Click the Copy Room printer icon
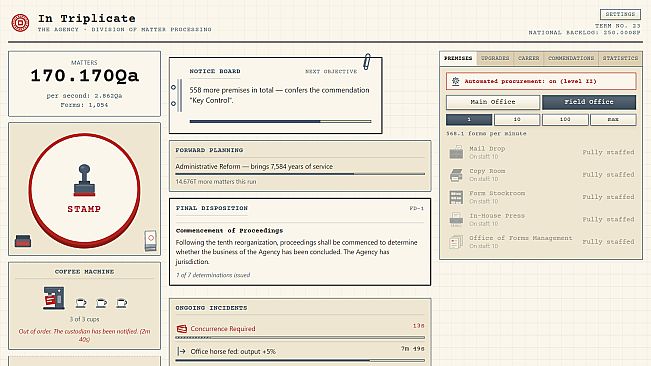Screen dimensions: 651x366 [456, 175]
